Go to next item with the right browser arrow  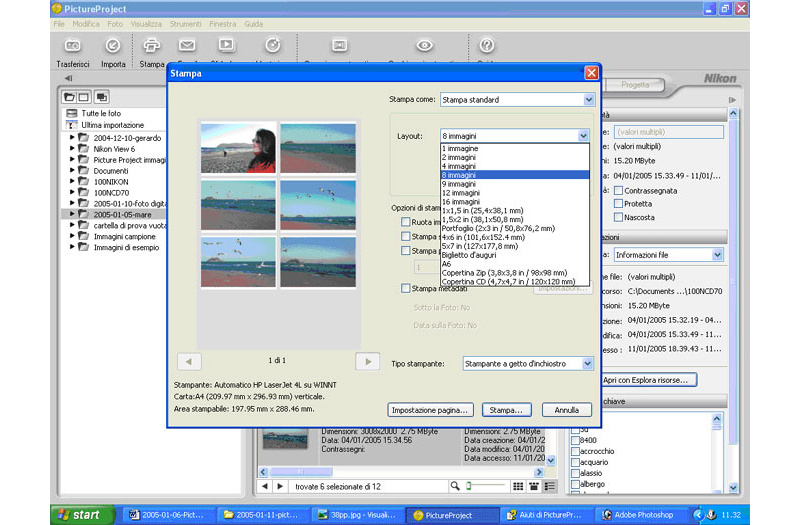click(280, 486)
